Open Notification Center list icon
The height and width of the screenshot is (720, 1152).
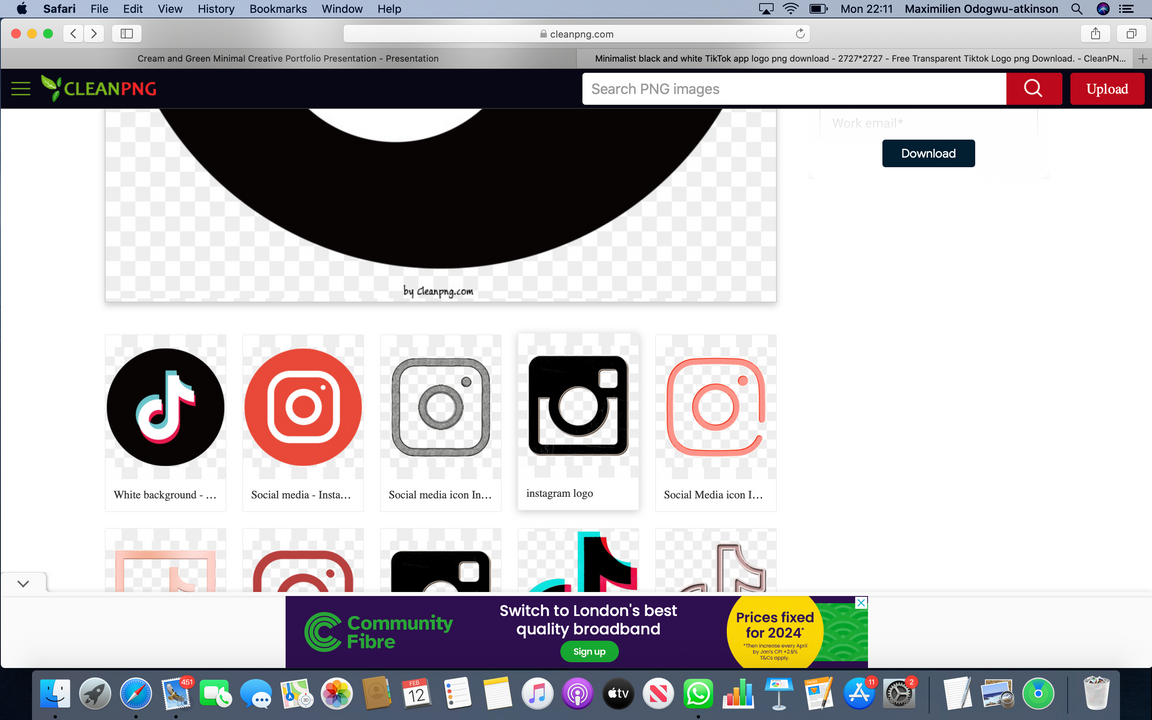[x=1126, y=9]
